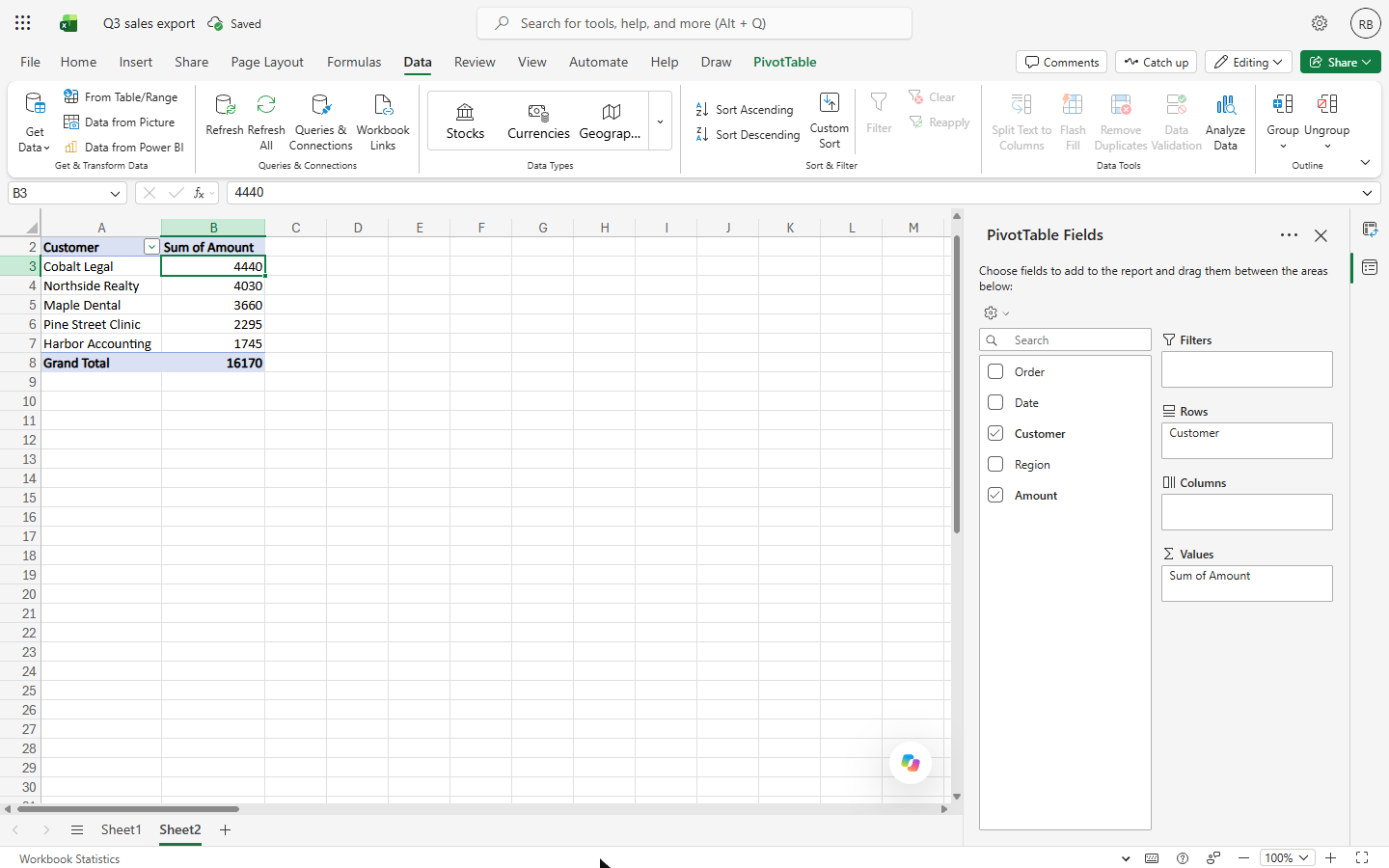Show the all sheets list icon
Screen dimensions: 1389x868
click(x=77, y=830)
